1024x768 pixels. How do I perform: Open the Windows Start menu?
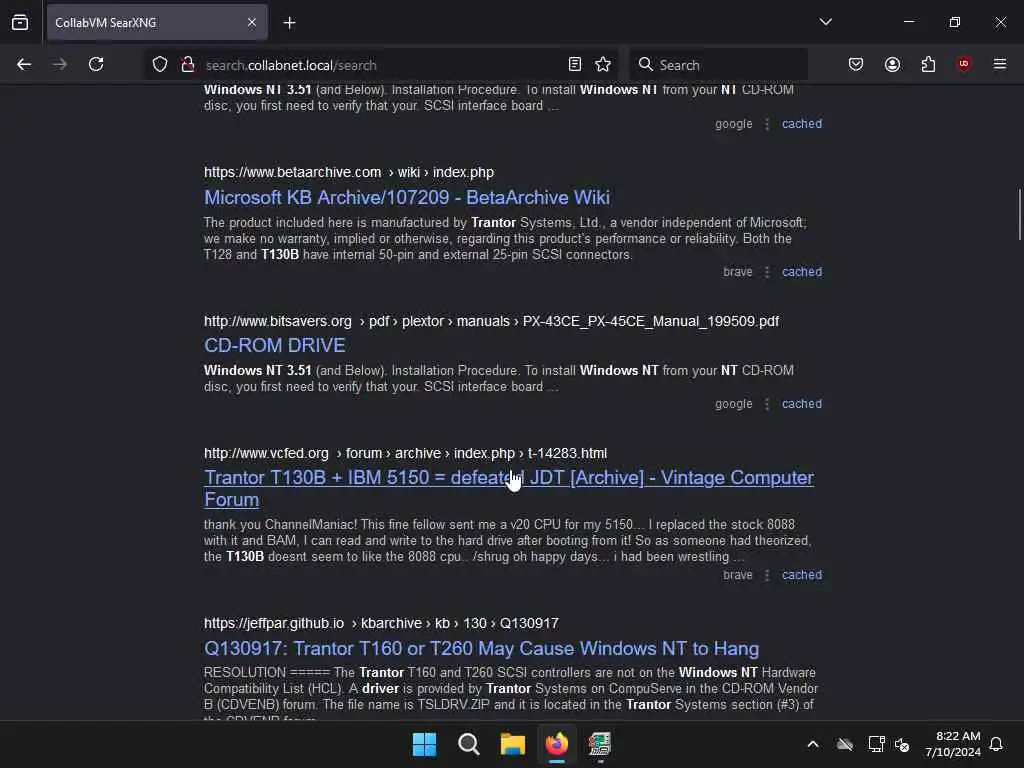click(x=424, y=744)
